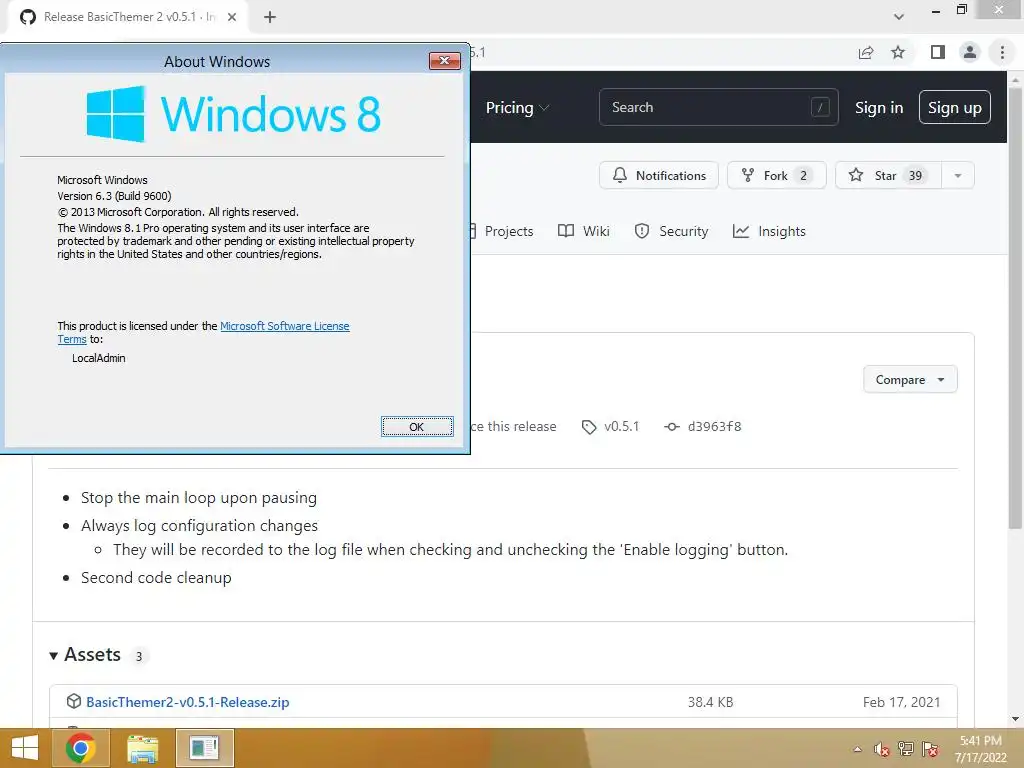Click the Chrome taskbar icon
The width and height of the screenshot is (1024, 768).
point(81,748)
